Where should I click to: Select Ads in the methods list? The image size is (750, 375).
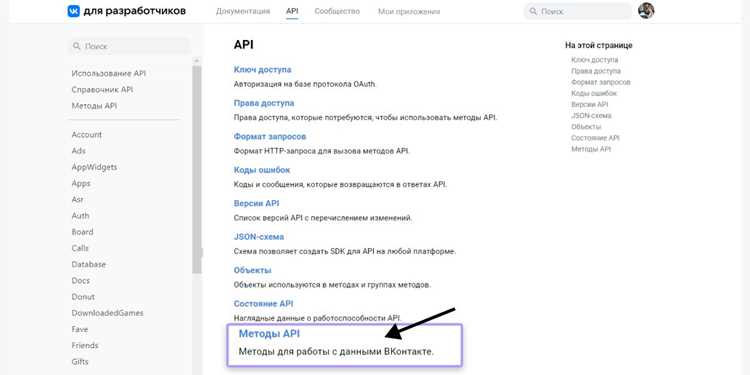tap(78, 151)
